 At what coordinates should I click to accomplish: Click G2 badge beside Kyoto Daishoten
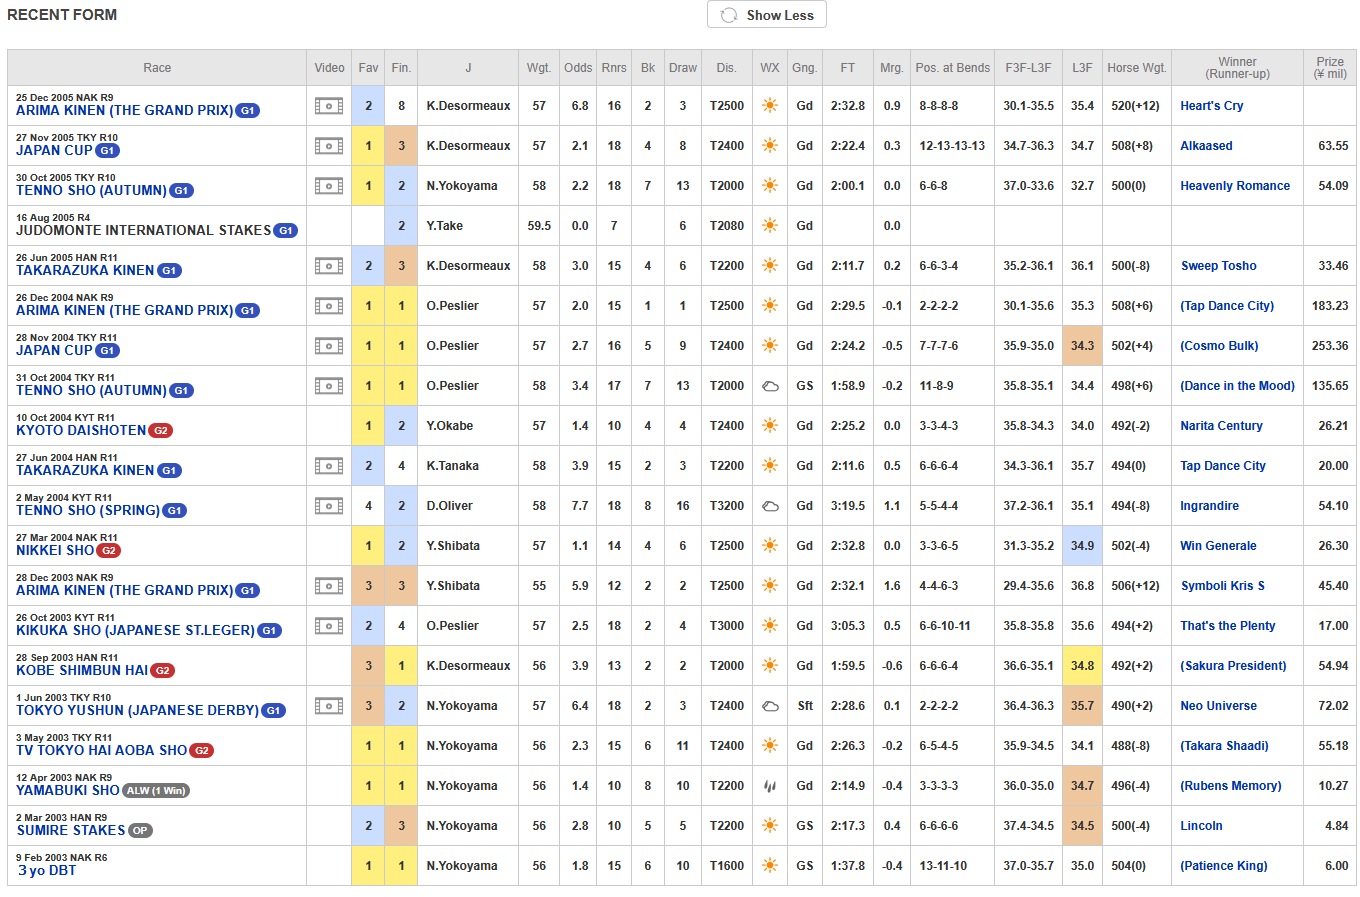[160, 431]
